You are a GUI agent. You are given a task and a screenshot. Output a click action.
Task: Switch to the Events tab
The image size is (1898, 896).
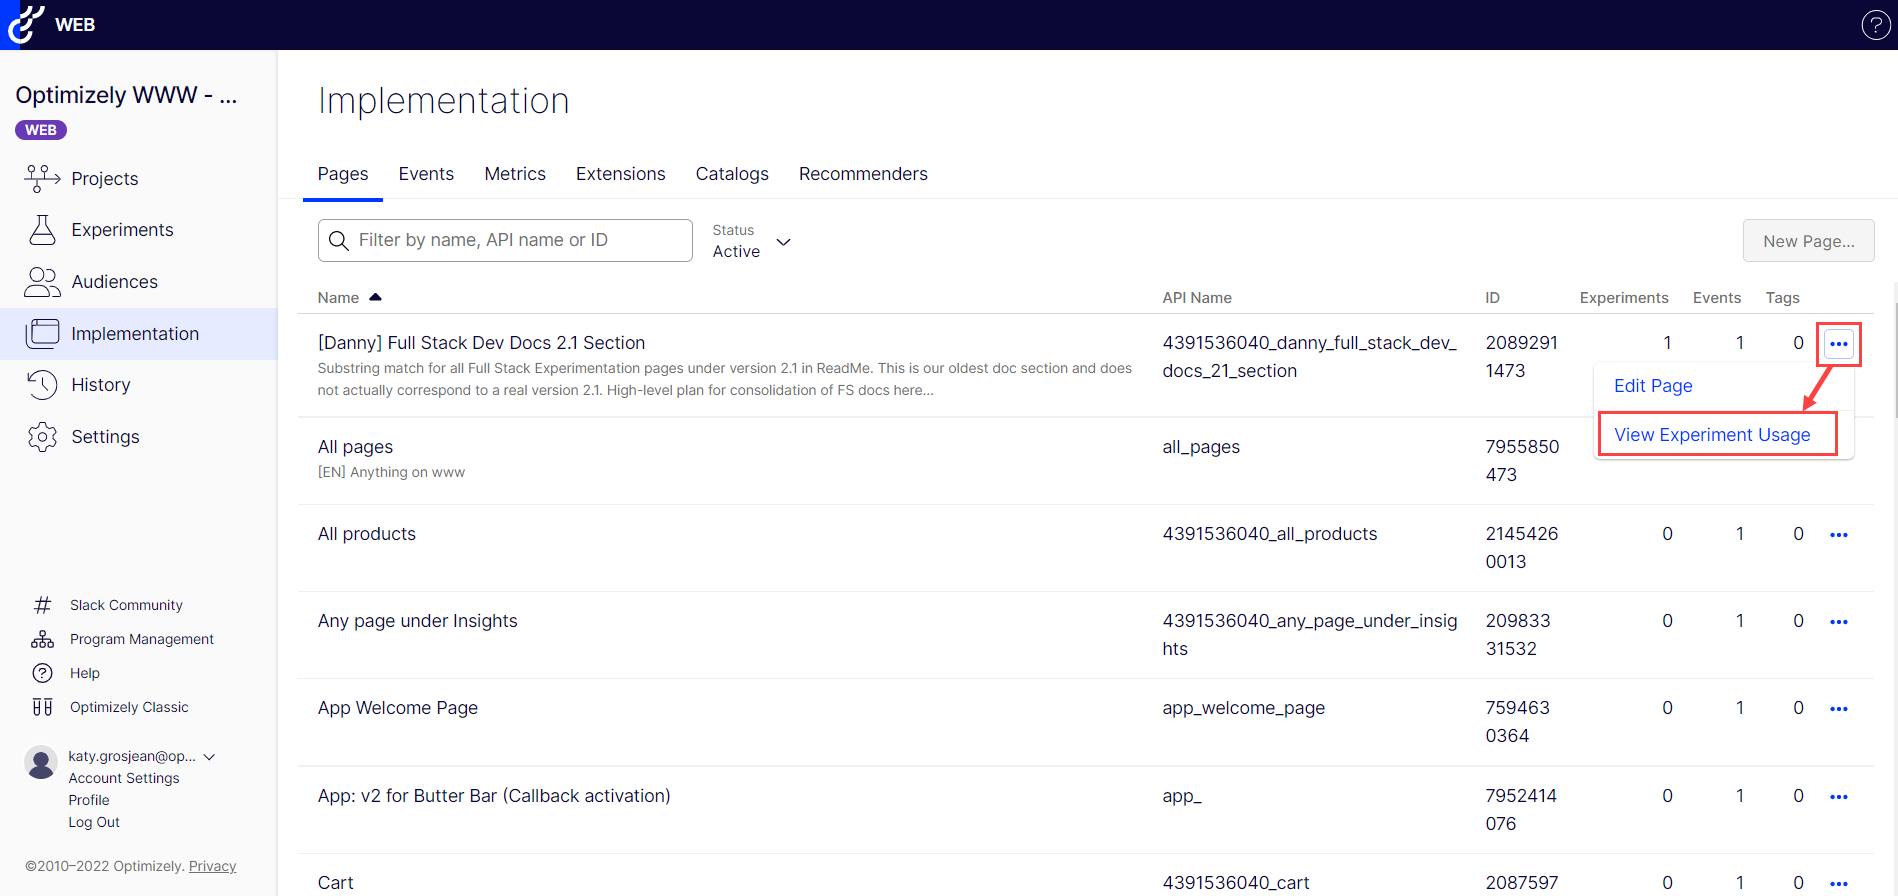pos(426,174)
